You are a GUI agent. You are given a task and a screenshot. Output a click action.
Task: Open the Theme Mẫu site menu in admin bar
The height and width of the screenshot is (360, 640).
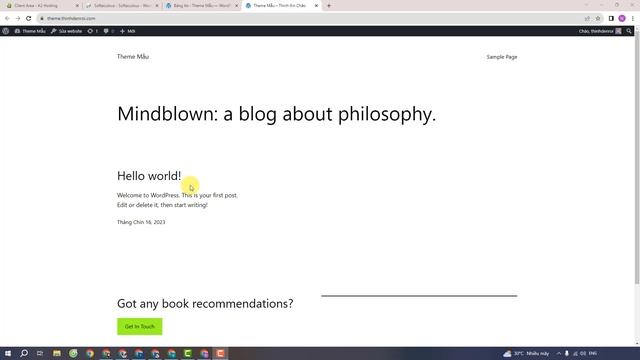click(x=30, y=31)
